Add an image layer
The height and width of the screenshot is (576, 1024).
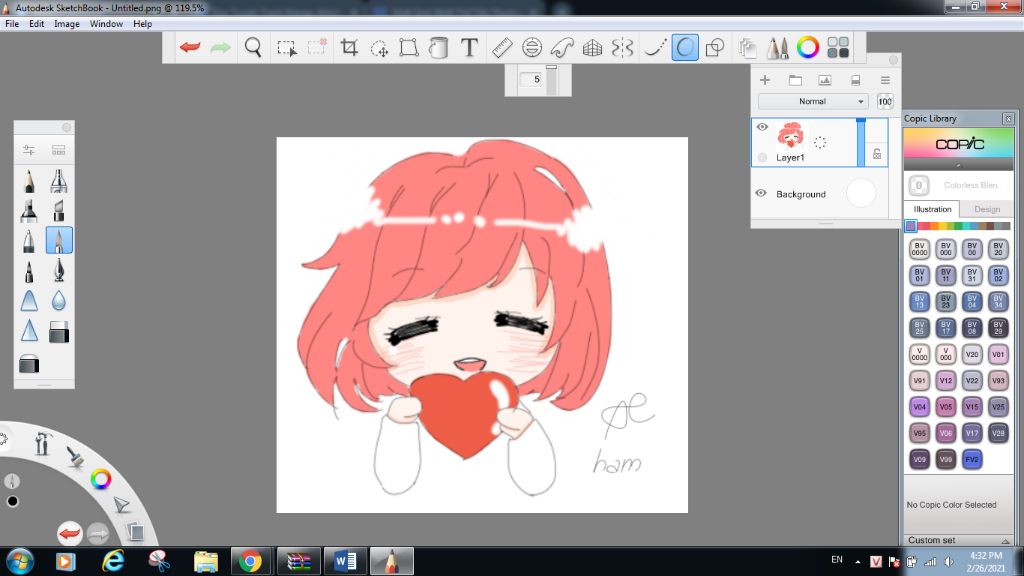(x=825, y=80)
